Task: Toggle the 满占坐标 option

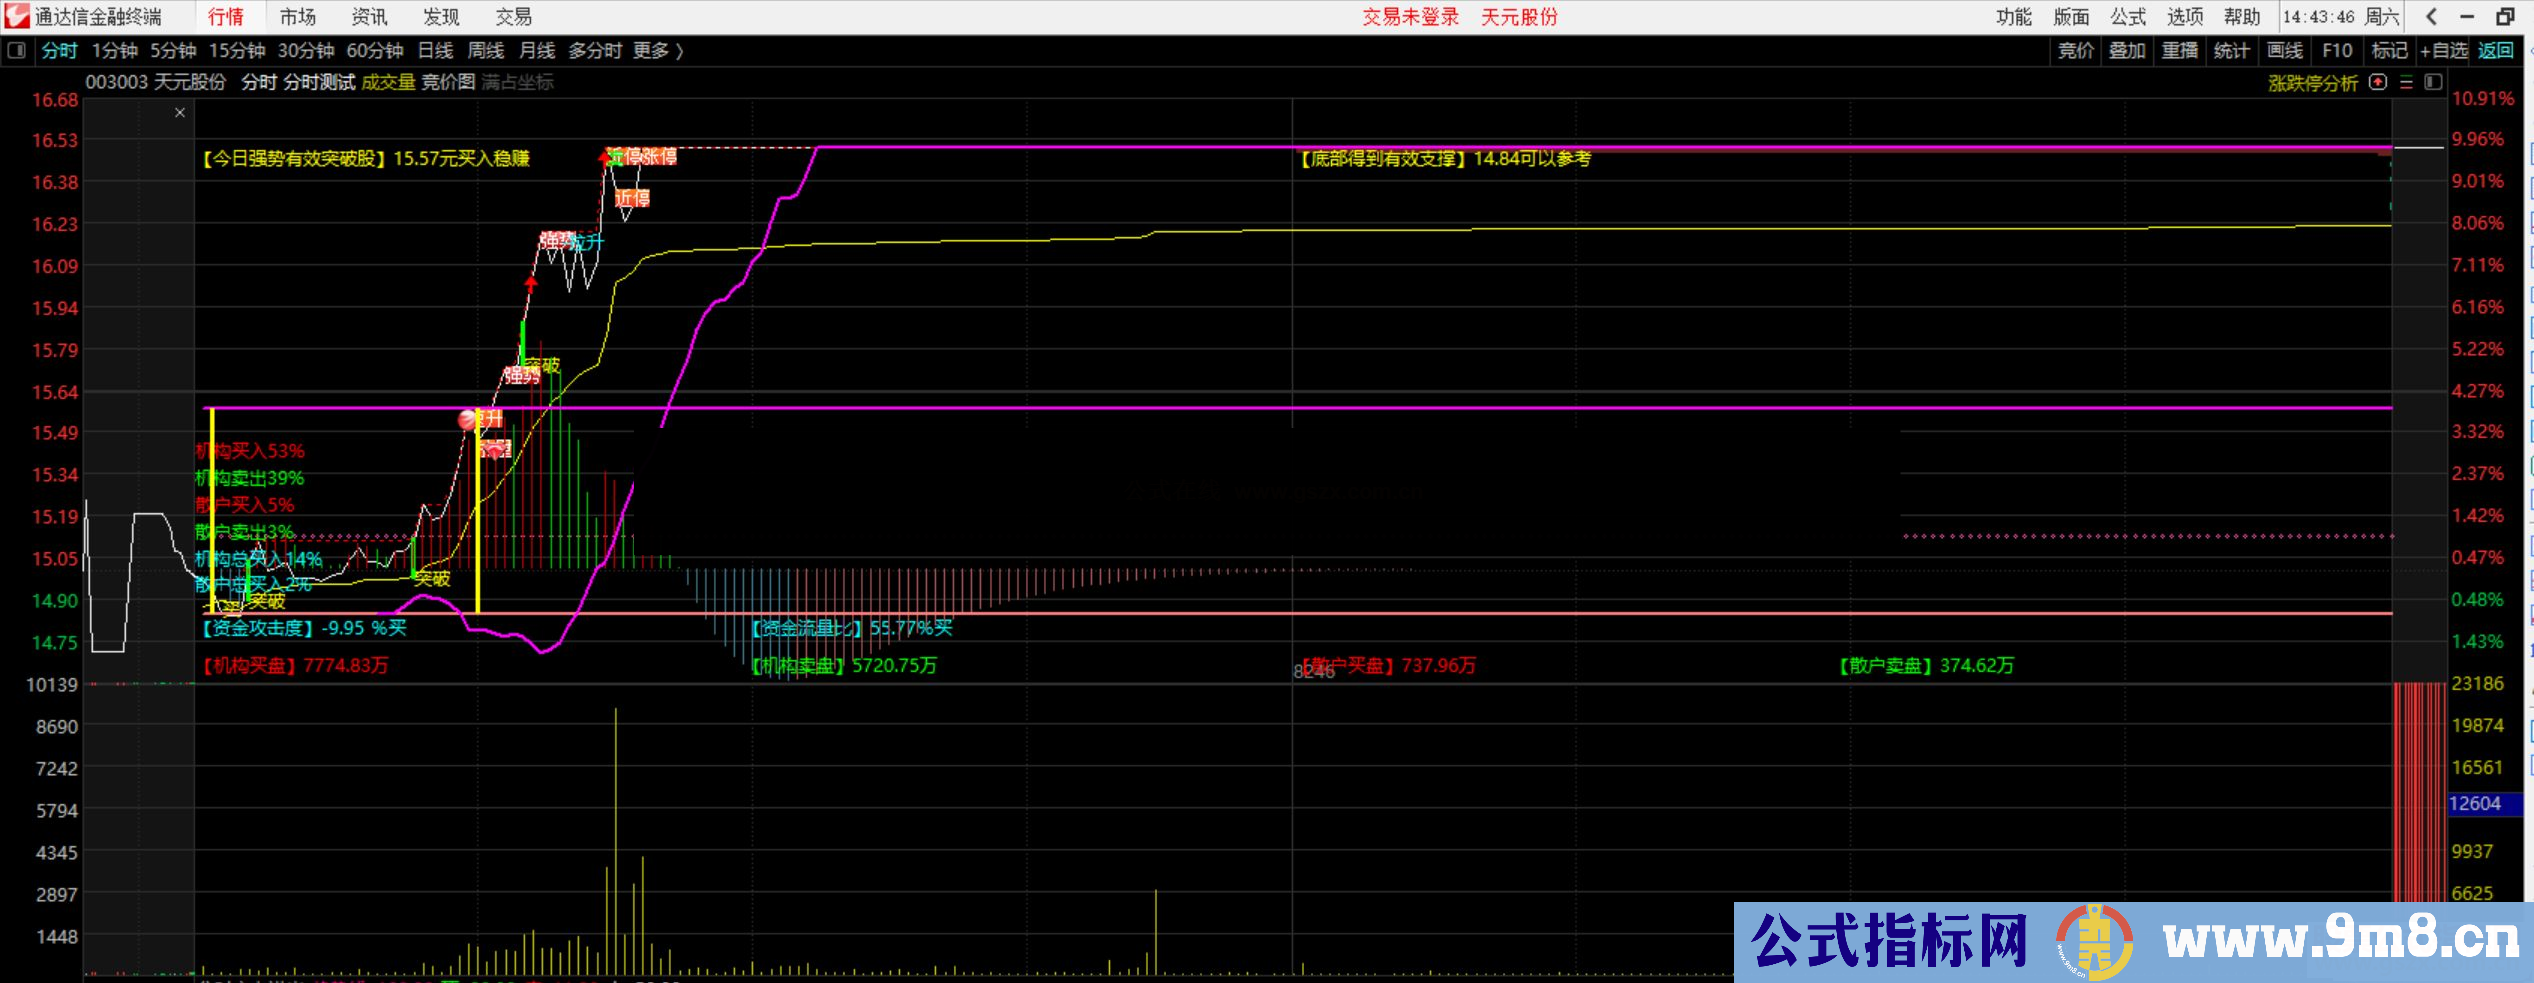Action: (517, 82)
